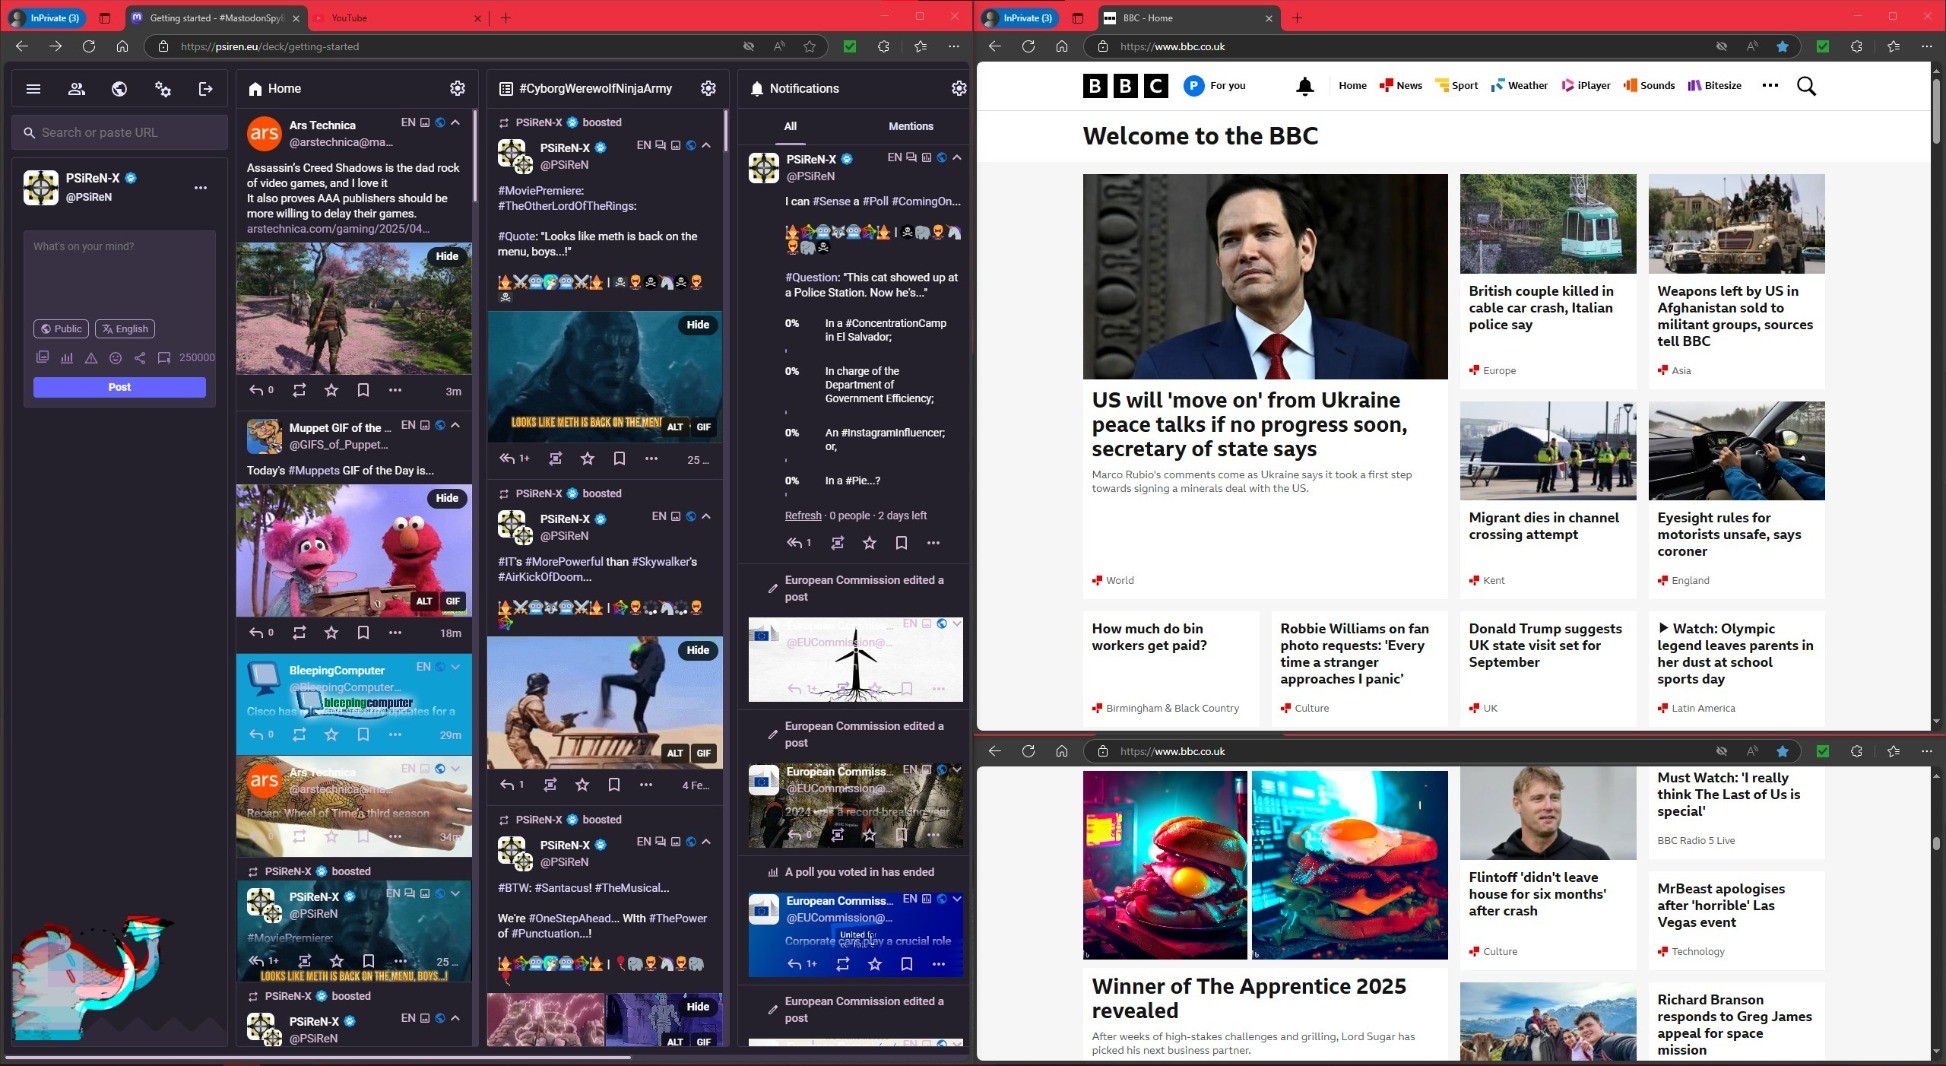The width and height of the screenshot is (1946, 1066).
Task: Favourite the poll notification post
Action: pos(869,542)
